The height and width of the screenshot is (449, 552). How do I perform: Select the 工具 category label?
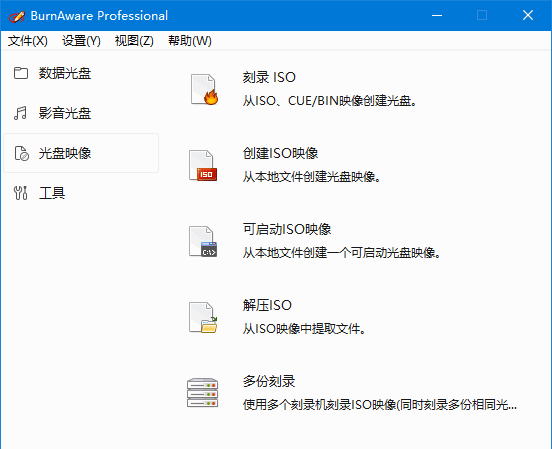(52, 193)
